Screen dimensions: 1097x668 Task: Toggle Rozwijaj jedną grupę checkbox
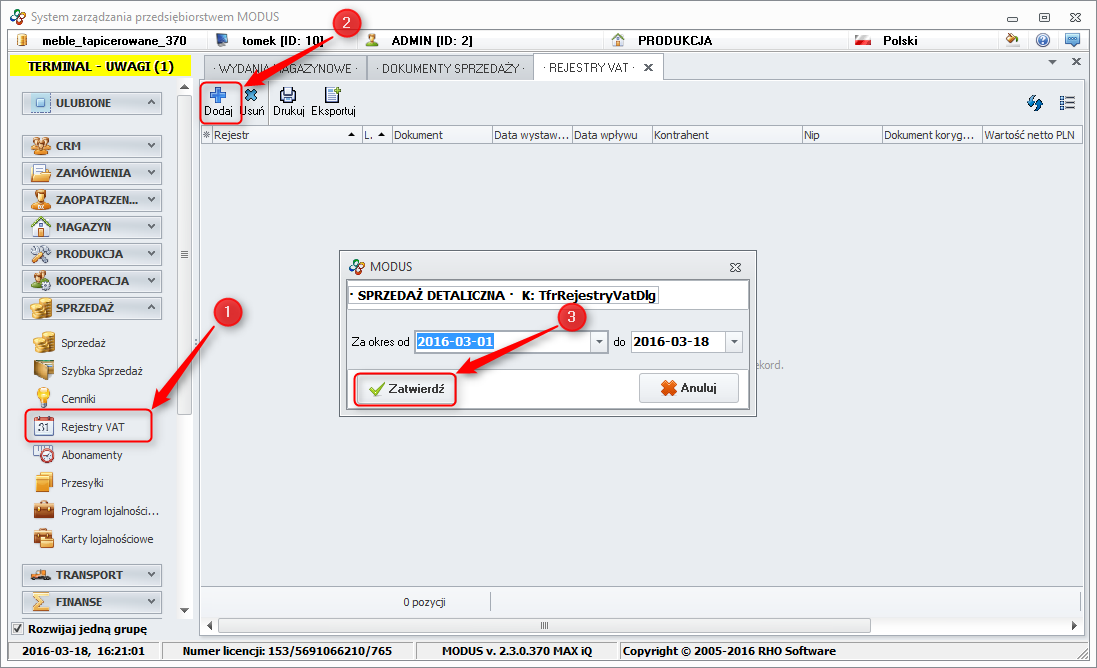(x=18, y=628)
